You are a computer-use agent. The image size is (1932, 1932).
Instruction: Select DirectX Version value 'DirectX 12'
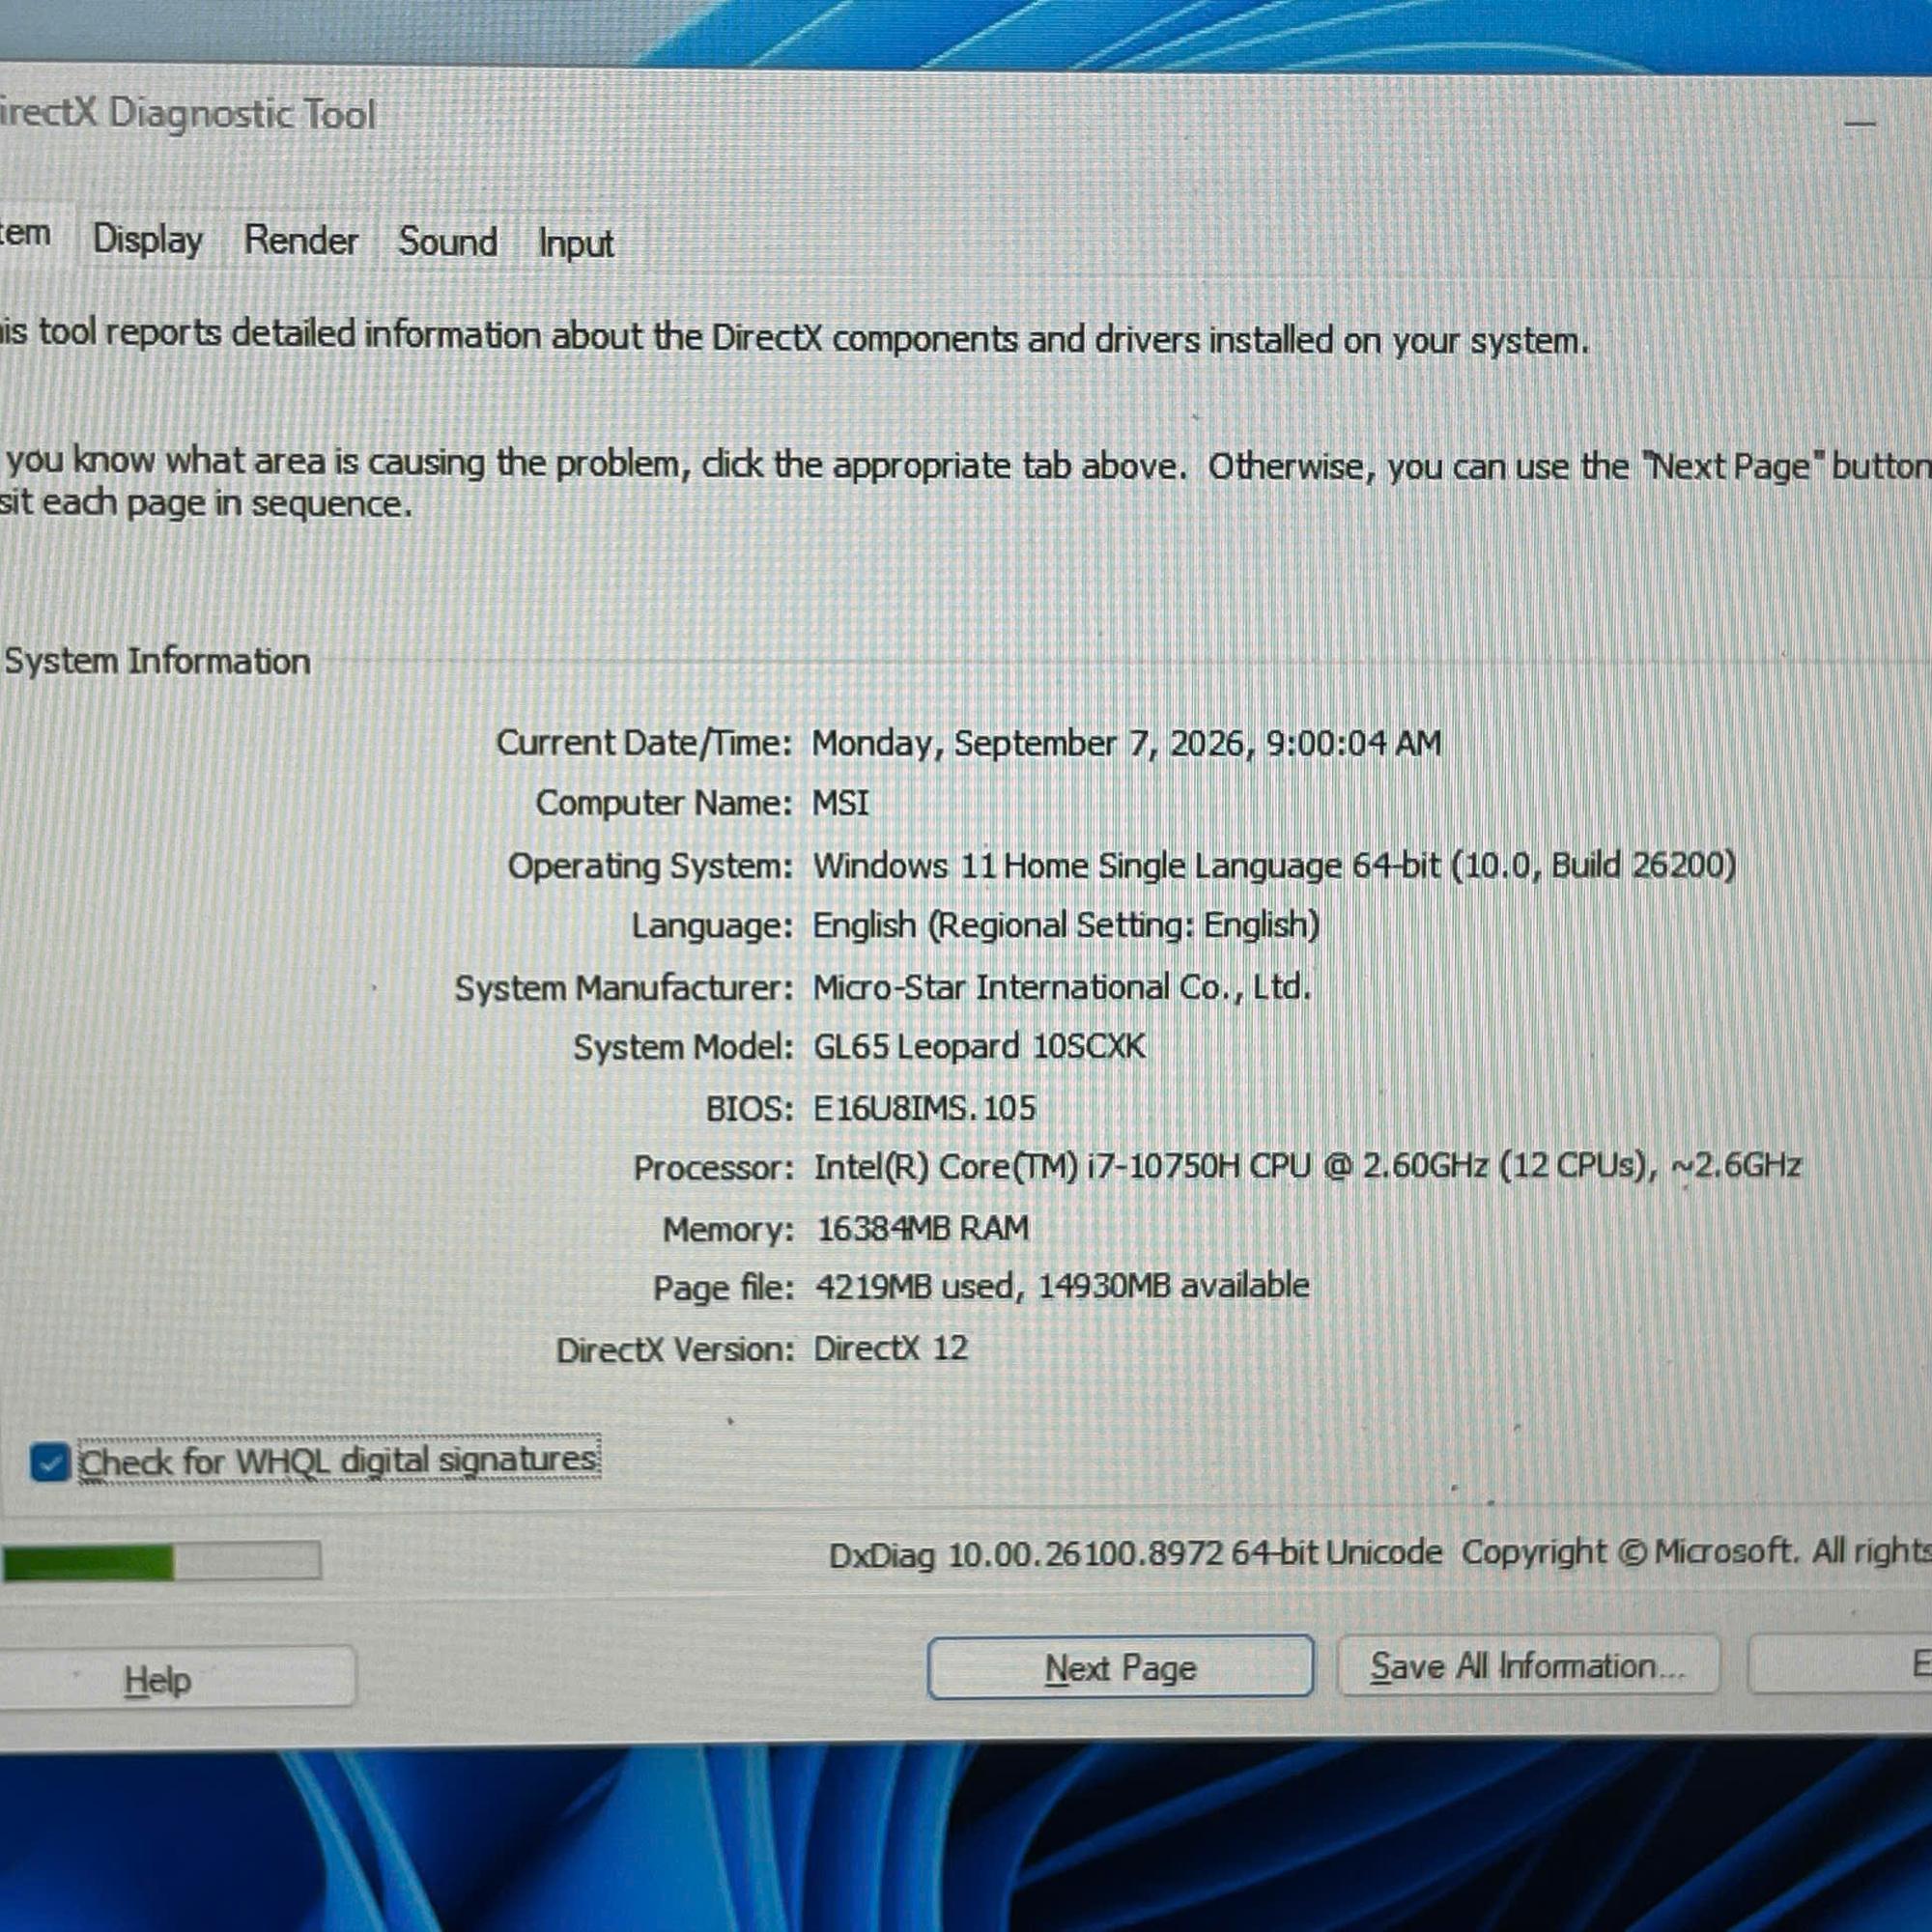point(891,1348)
